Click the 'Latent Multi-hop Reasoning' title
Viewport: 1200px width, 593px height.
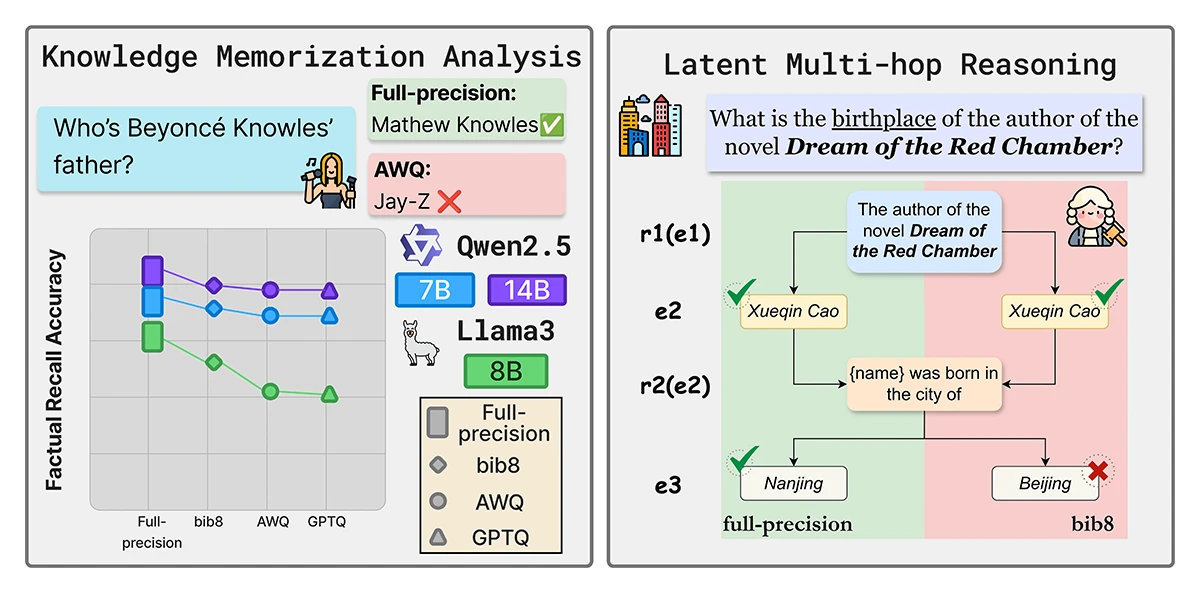890,66
